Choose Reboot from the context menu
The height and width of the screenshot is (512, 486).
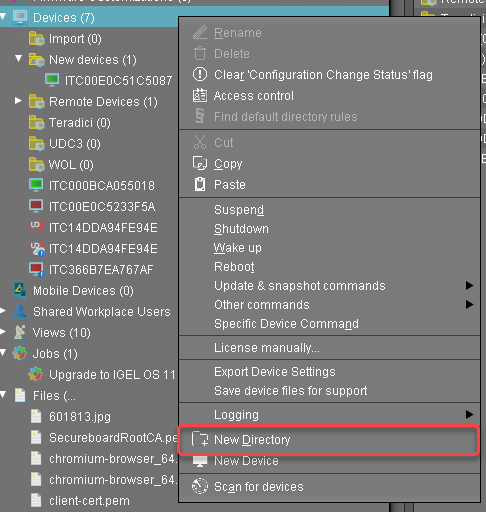click(234, 267)
